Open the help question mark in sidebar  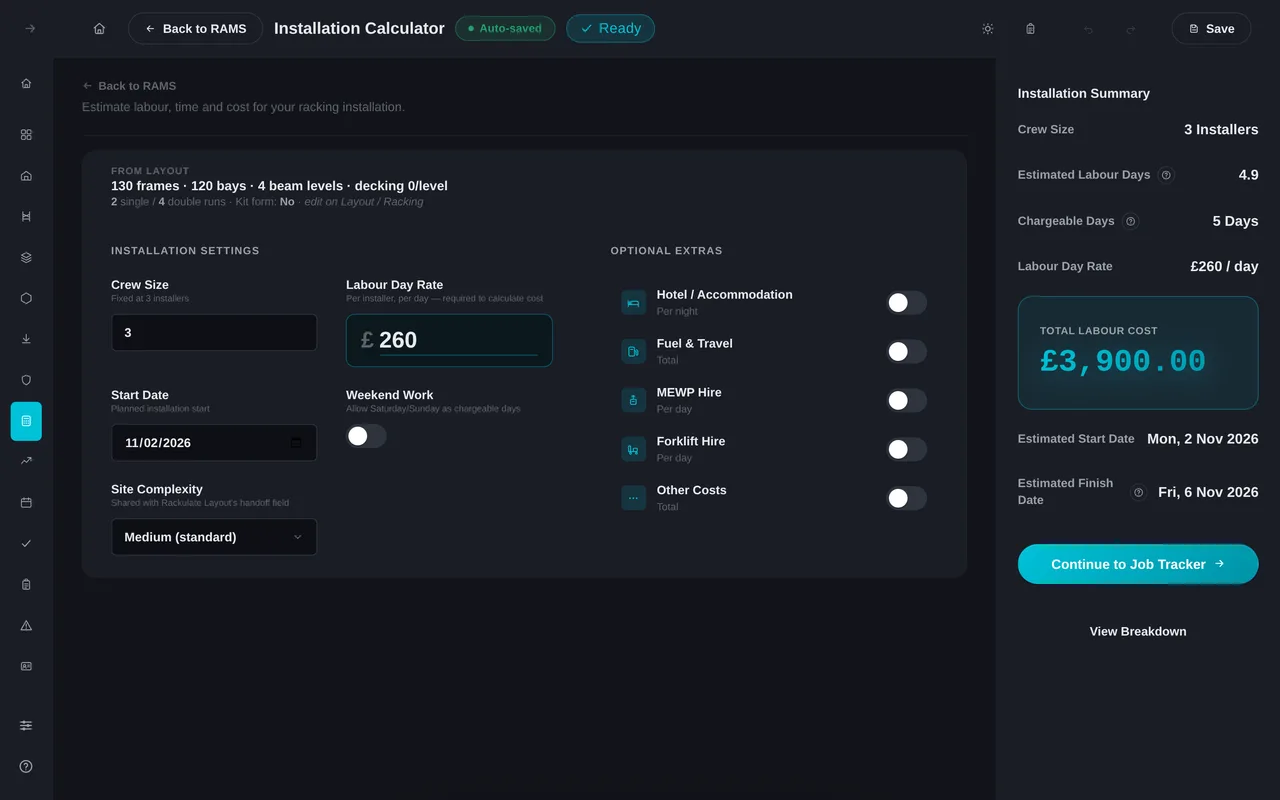(26, 766)
